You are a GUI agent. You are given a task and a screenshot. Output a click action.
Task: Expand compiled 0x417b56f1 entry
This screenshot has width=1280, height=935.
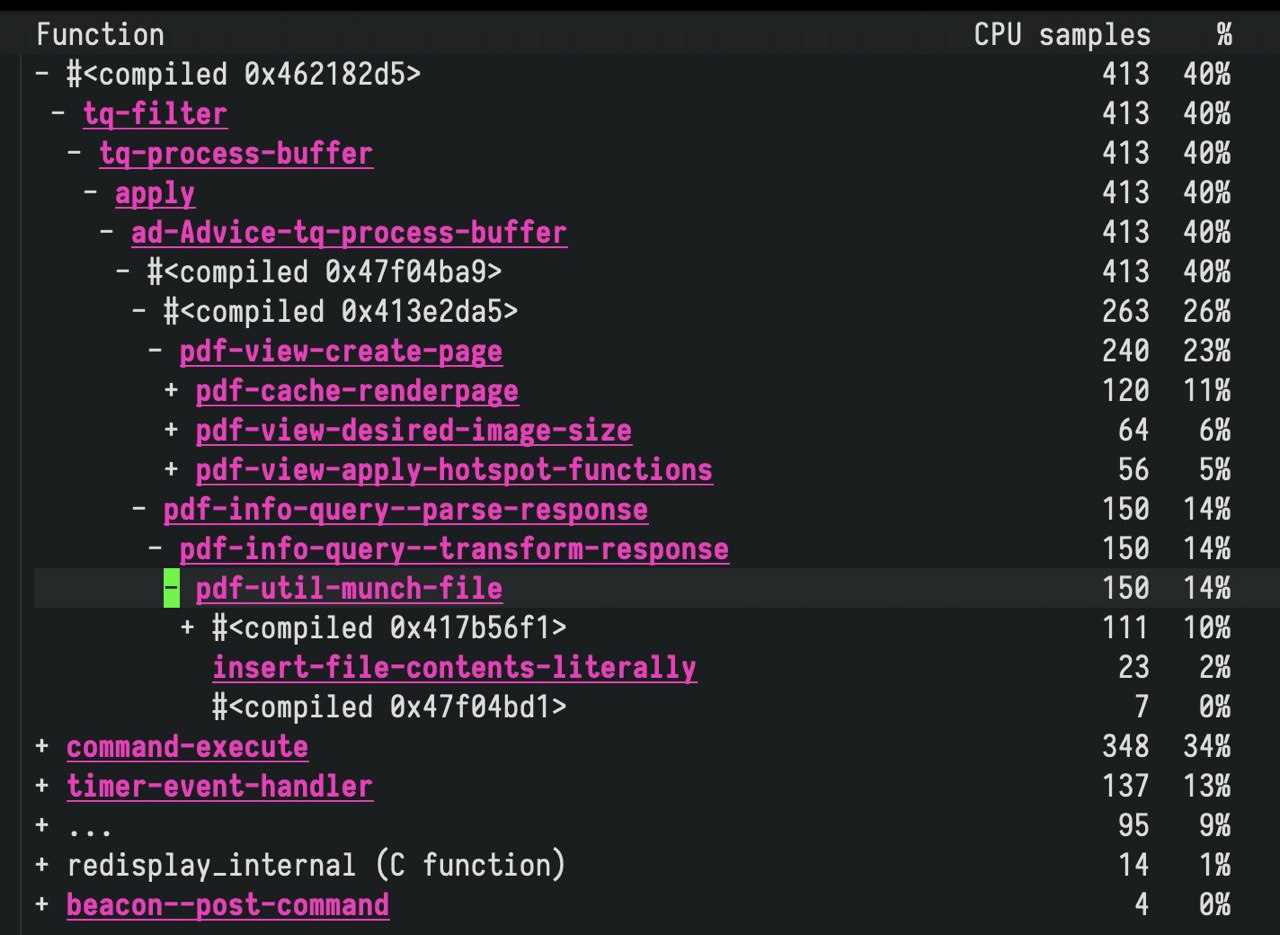pyautogui.click(x=187, y=628)
